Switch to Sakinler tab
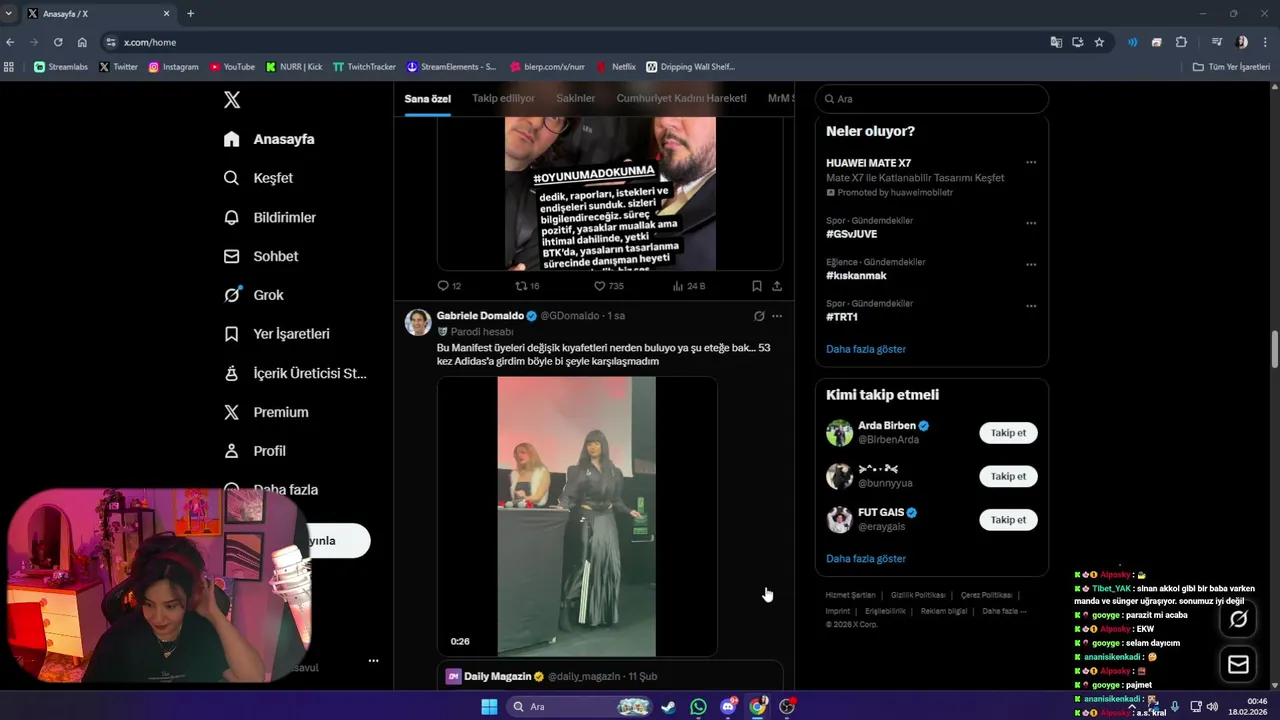 click(x=575, y=98)
